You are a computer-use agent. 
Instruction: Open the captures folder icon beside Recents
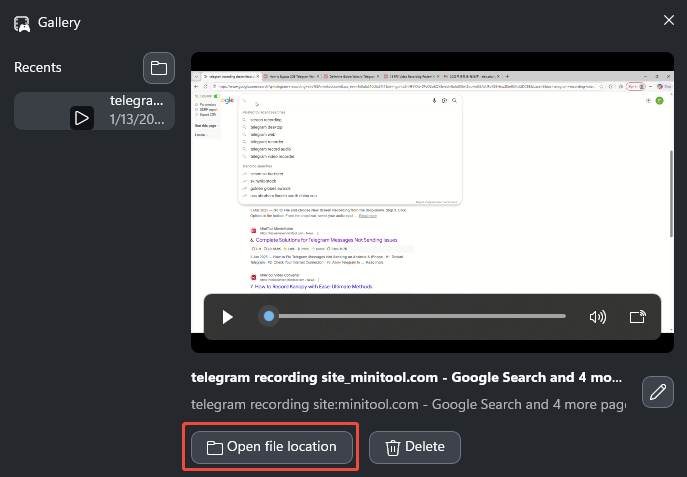(159, 68)
